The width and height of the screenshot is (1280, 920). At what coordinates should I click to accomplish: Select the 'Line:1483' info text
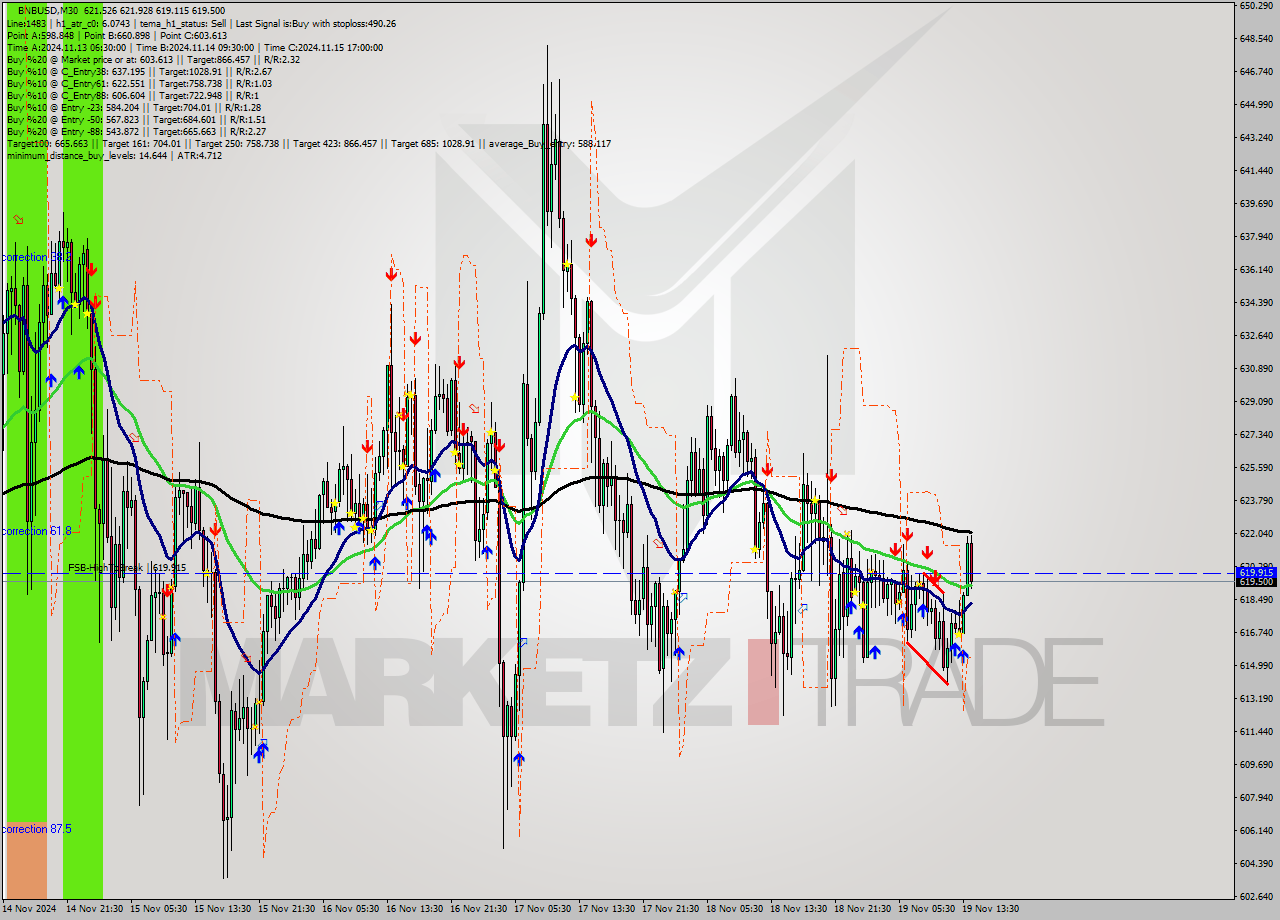point(26,23)
